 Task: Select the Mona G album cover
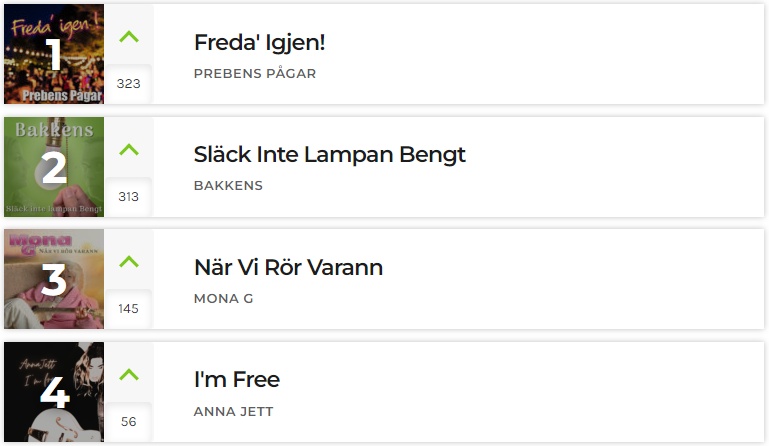pos(54,279)
